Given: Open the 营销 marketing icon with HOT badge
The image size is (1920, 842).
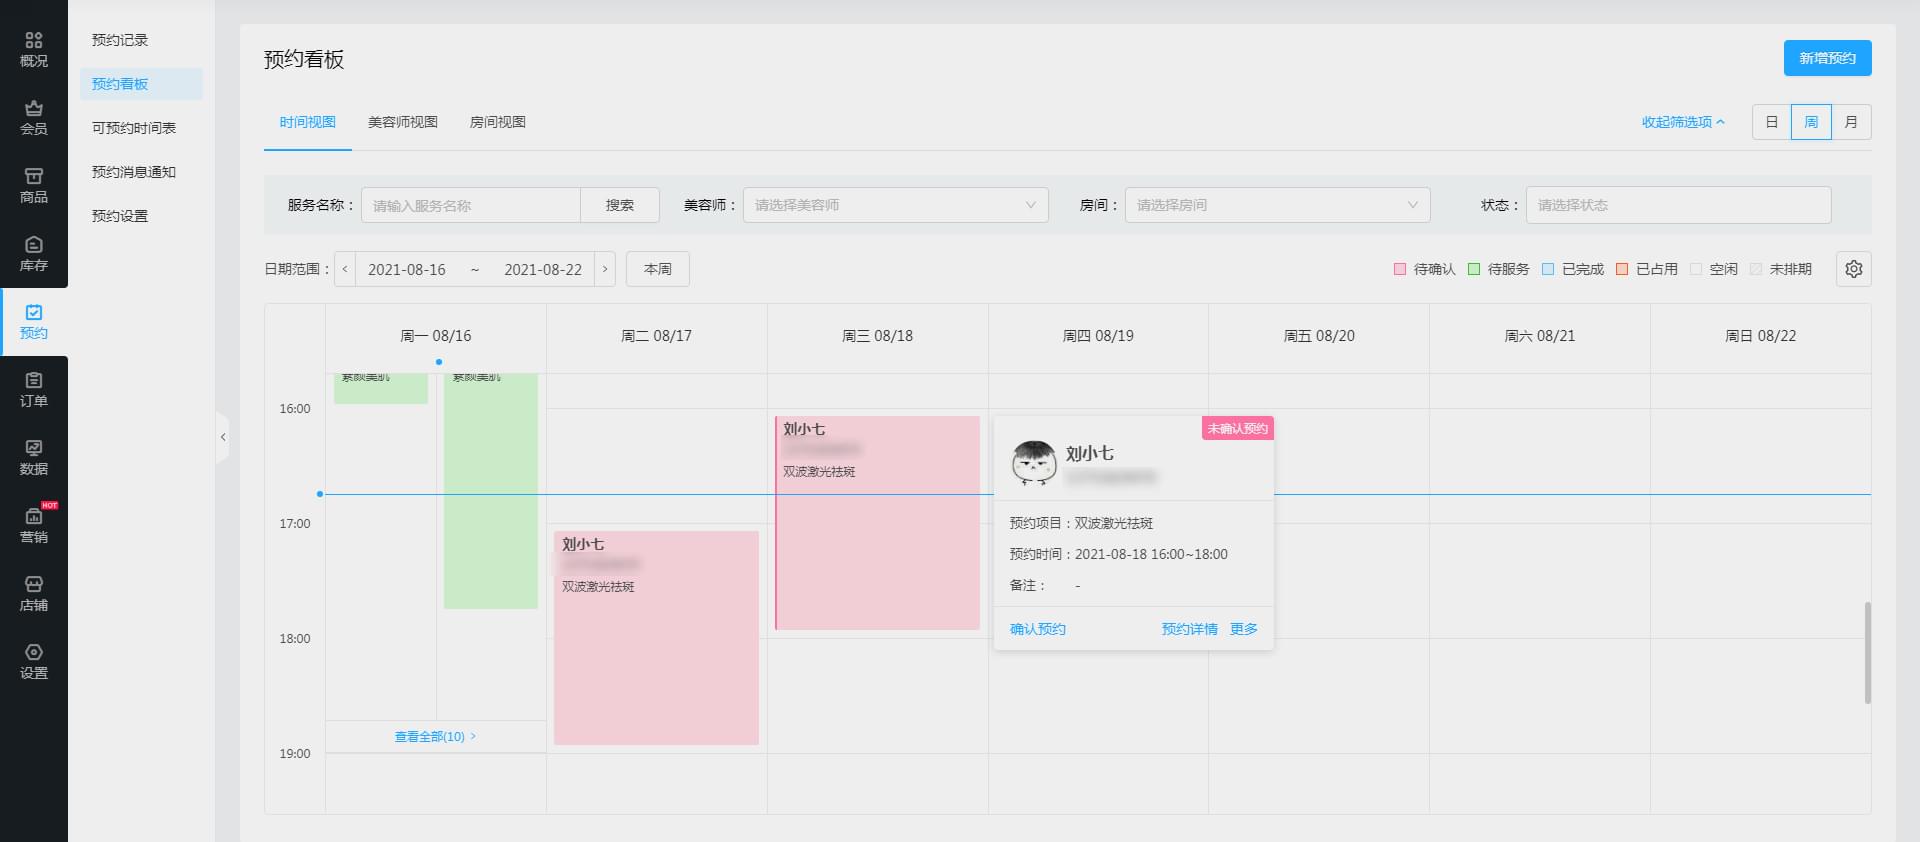Looking at the screenshot, I should click(34, 525).
